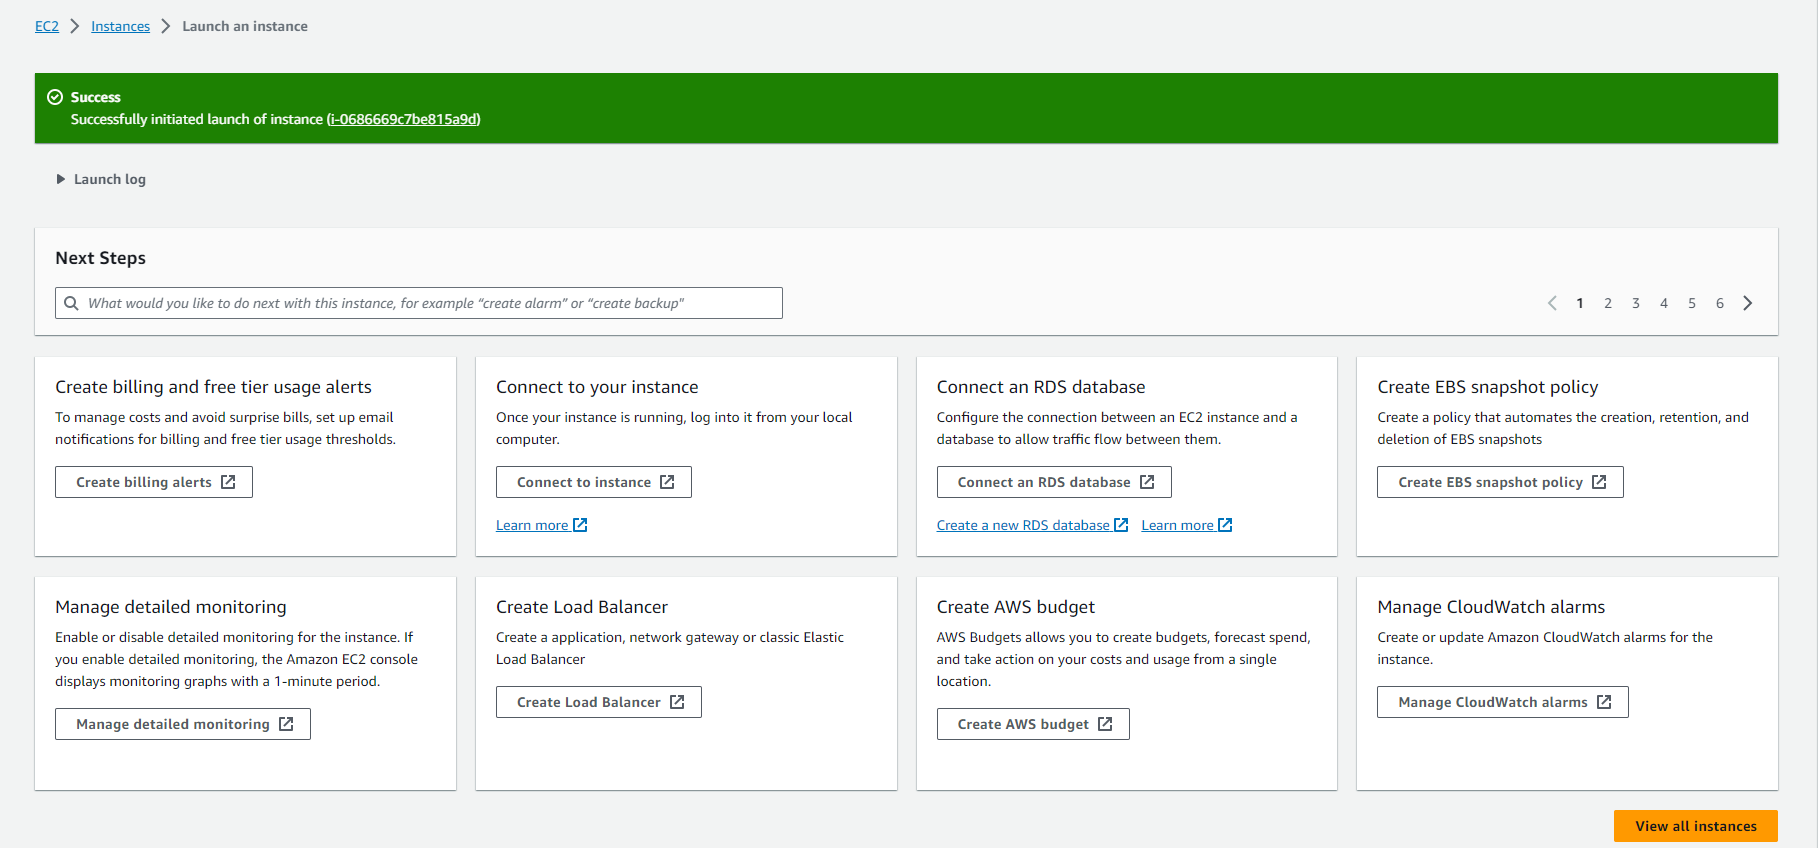Click the Success checkmark icon in banner

click(x=55, y=97)
